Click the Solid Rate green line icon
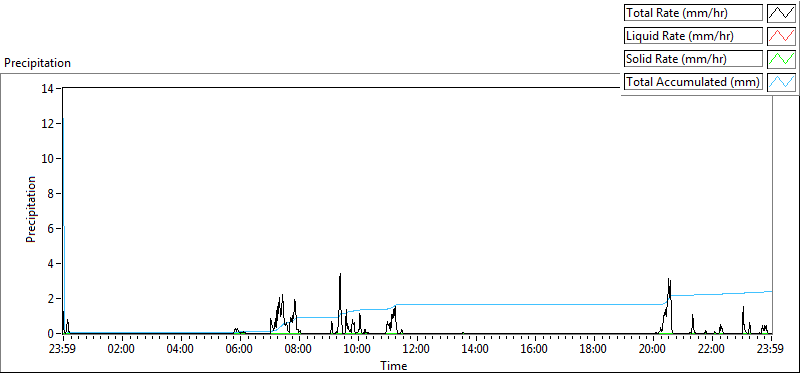 point(781,59)
